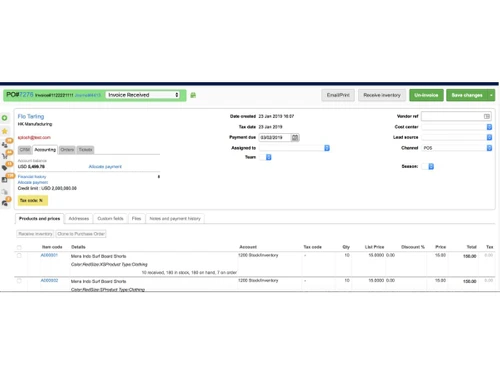Open the Season dropdown
The image size is (500, 375).
tap(428, 166)
